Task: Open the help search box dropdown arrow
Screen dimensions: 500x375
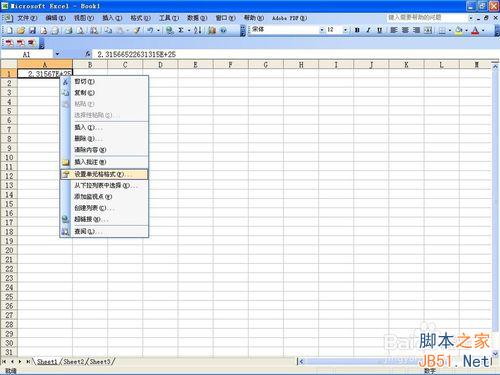Action: [471, 18]
